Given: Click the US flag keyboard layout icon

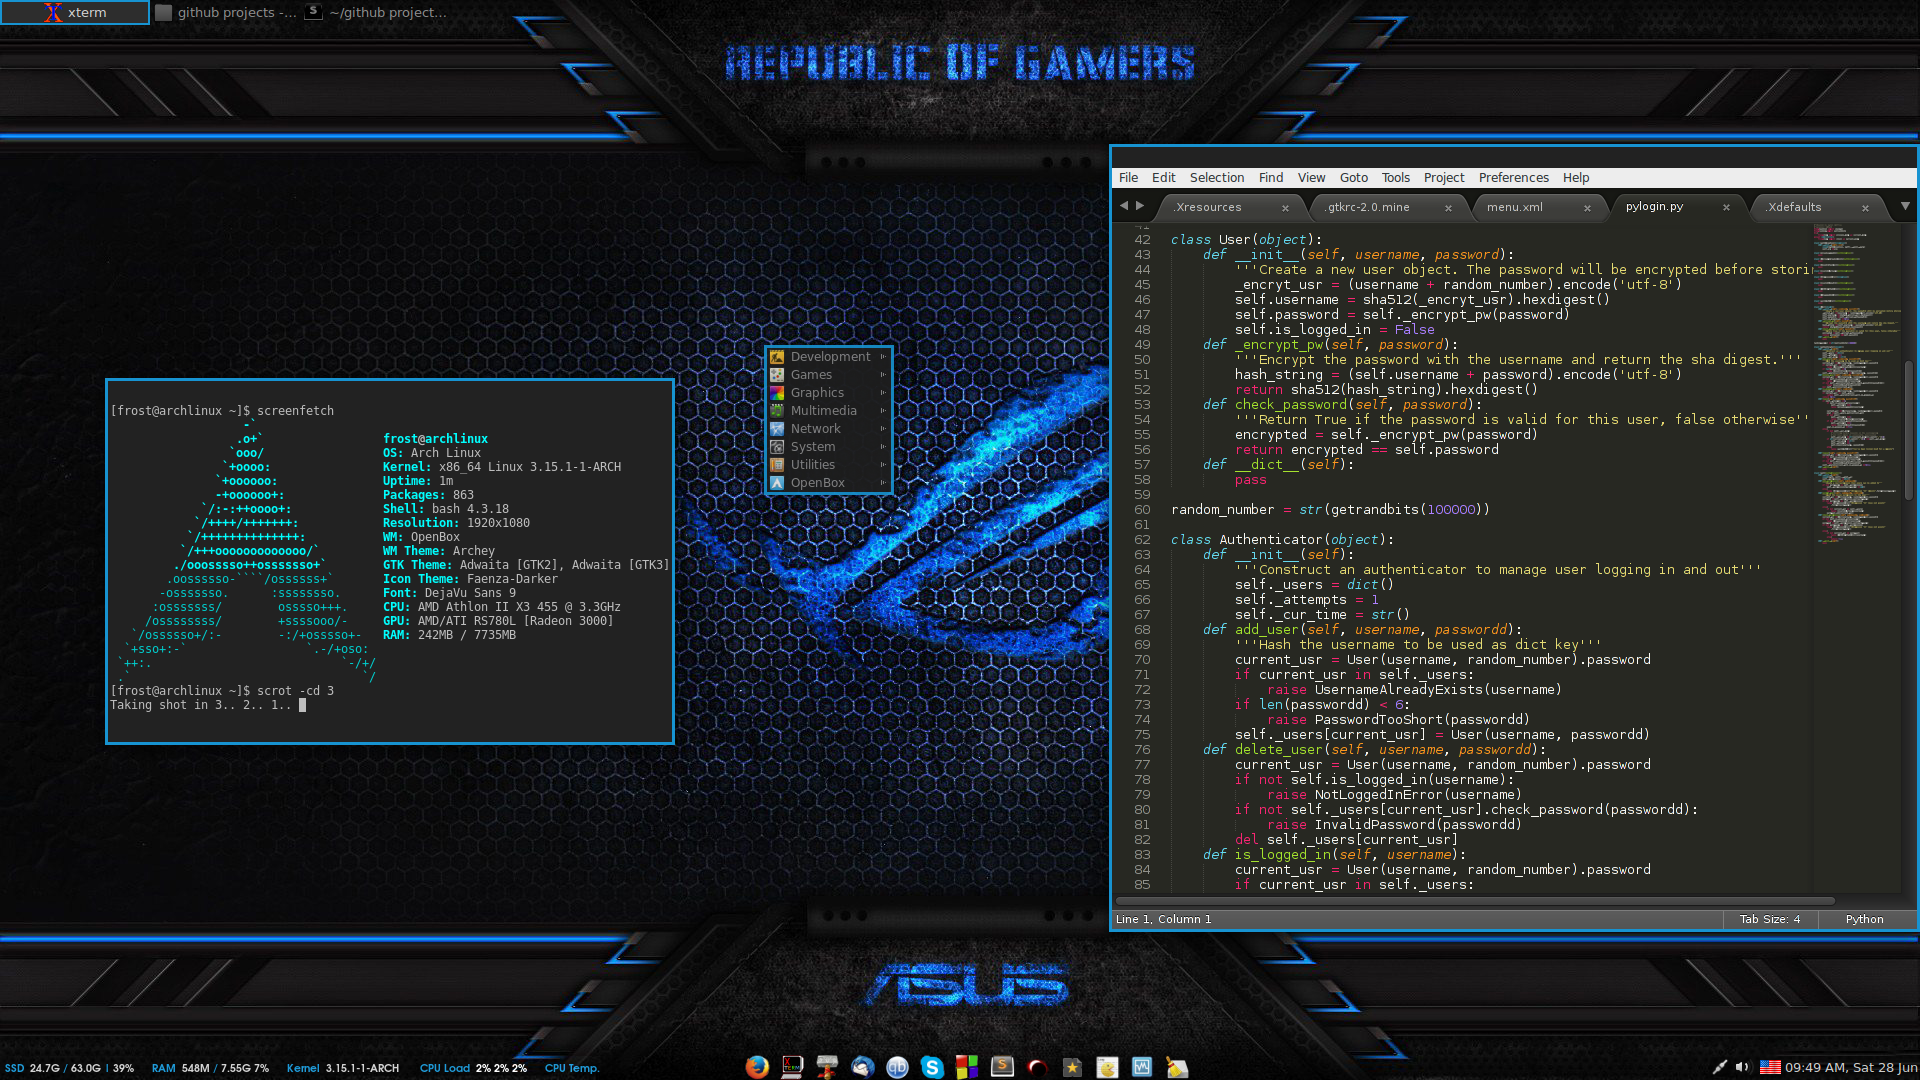Looking at the screenshot, I should click(1770, 1067).
